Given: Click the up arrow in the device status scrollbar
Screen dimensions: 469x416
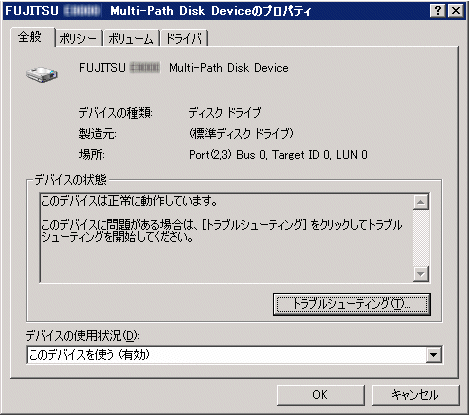Looking at the screenshot, I should tap(421, 202).
